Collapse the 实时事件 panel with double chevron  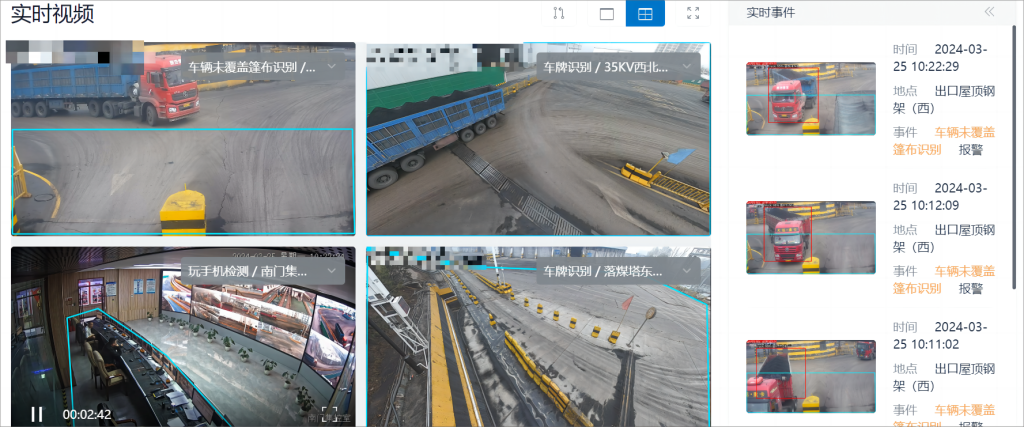coord(990,12)
